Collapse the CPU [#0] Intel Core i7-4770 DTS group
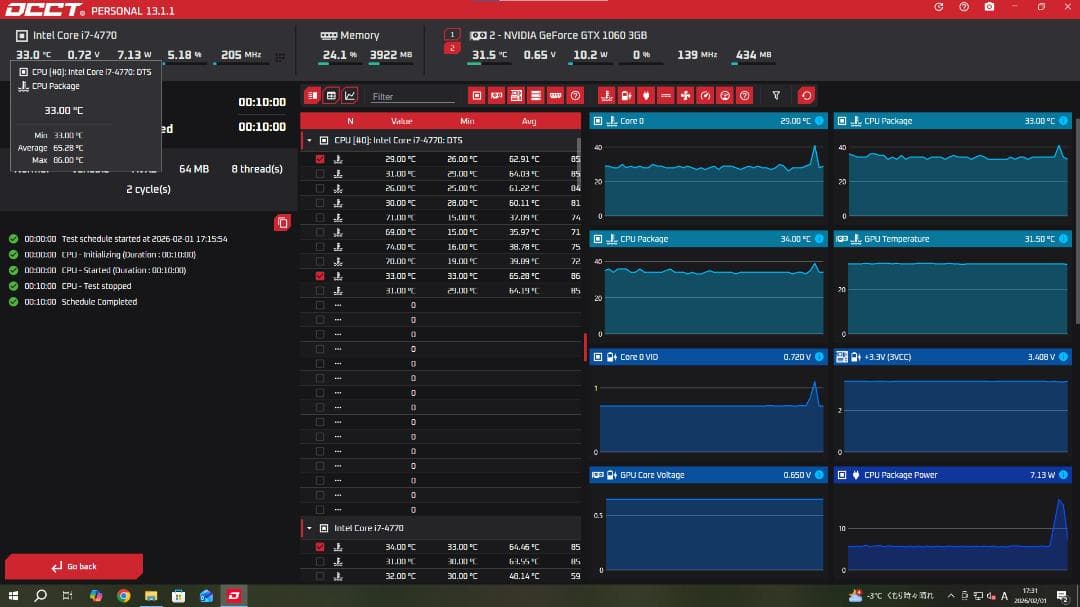 click(x=309, y=140)
